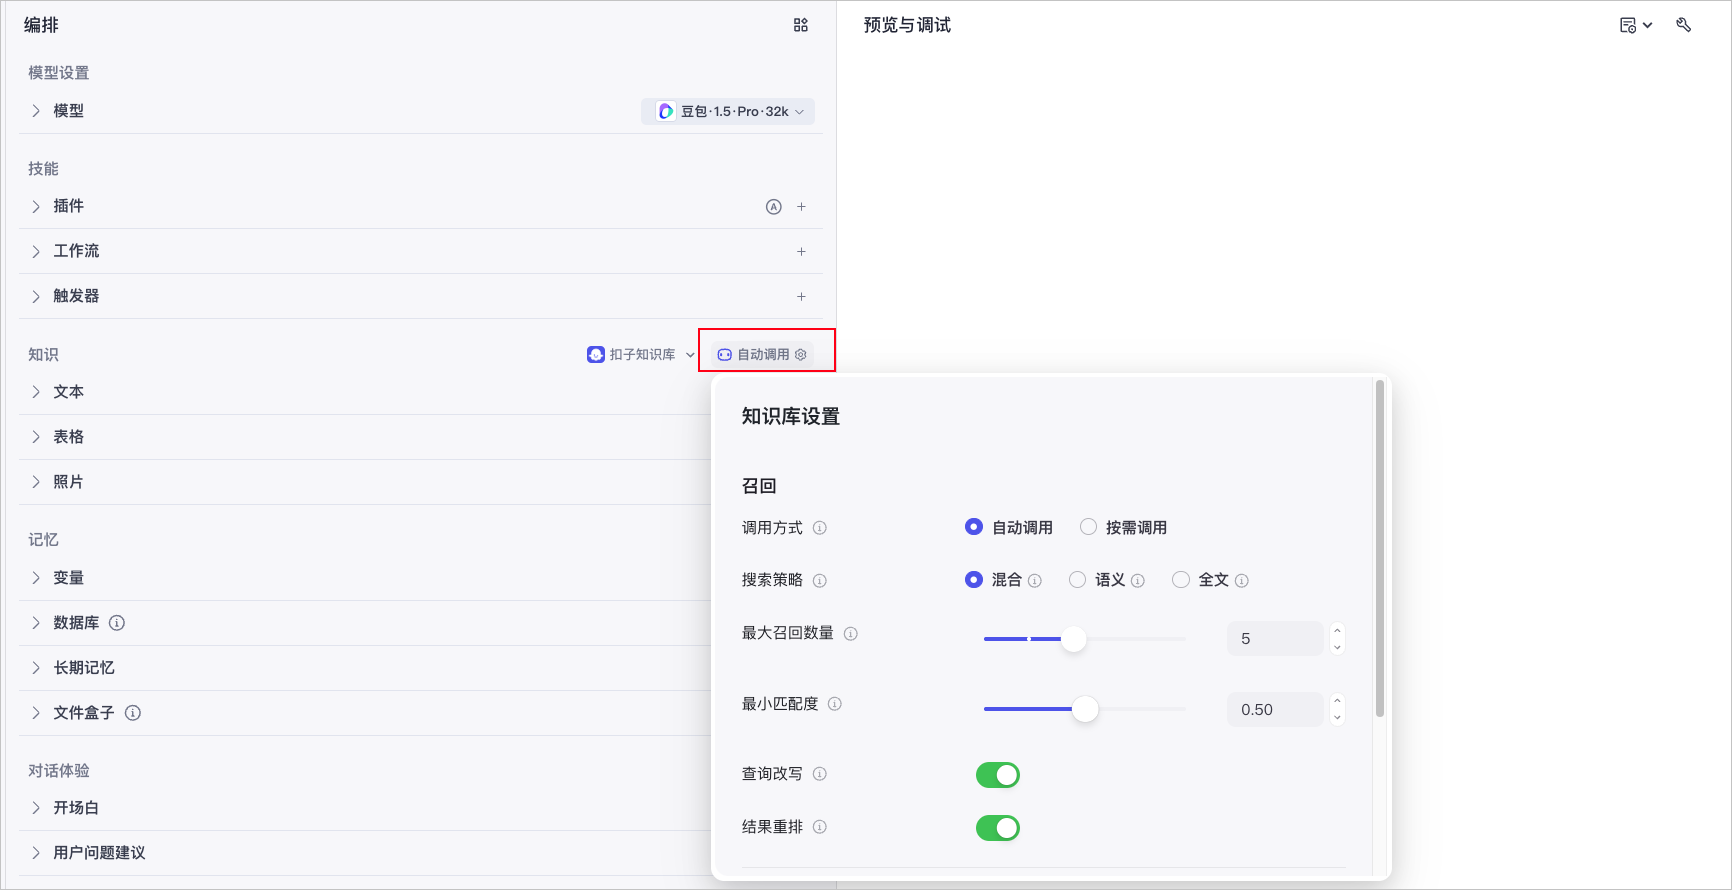Click the info icon beside 结果重排
Viewport: 1732px width, 890px height.
point(820,827)
